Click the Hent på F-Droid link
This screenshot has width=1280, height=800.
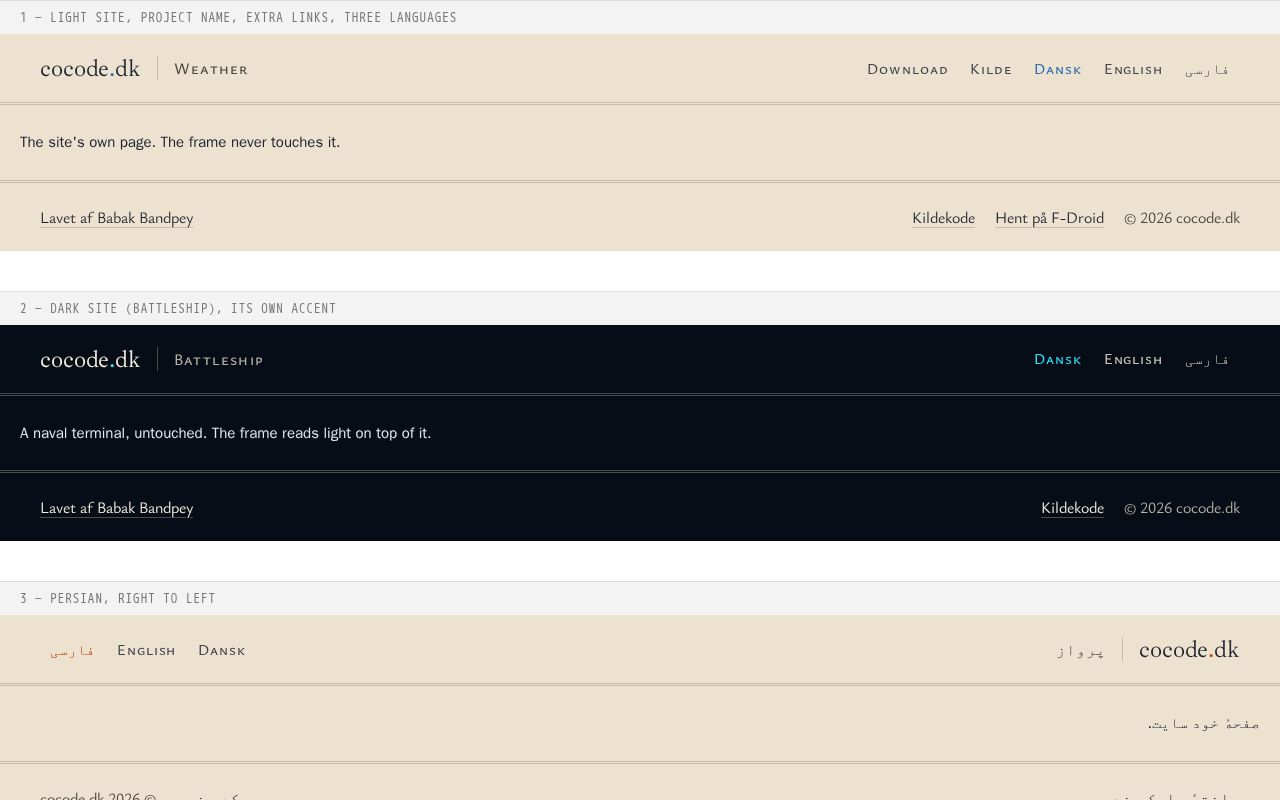coord(1049,218)
